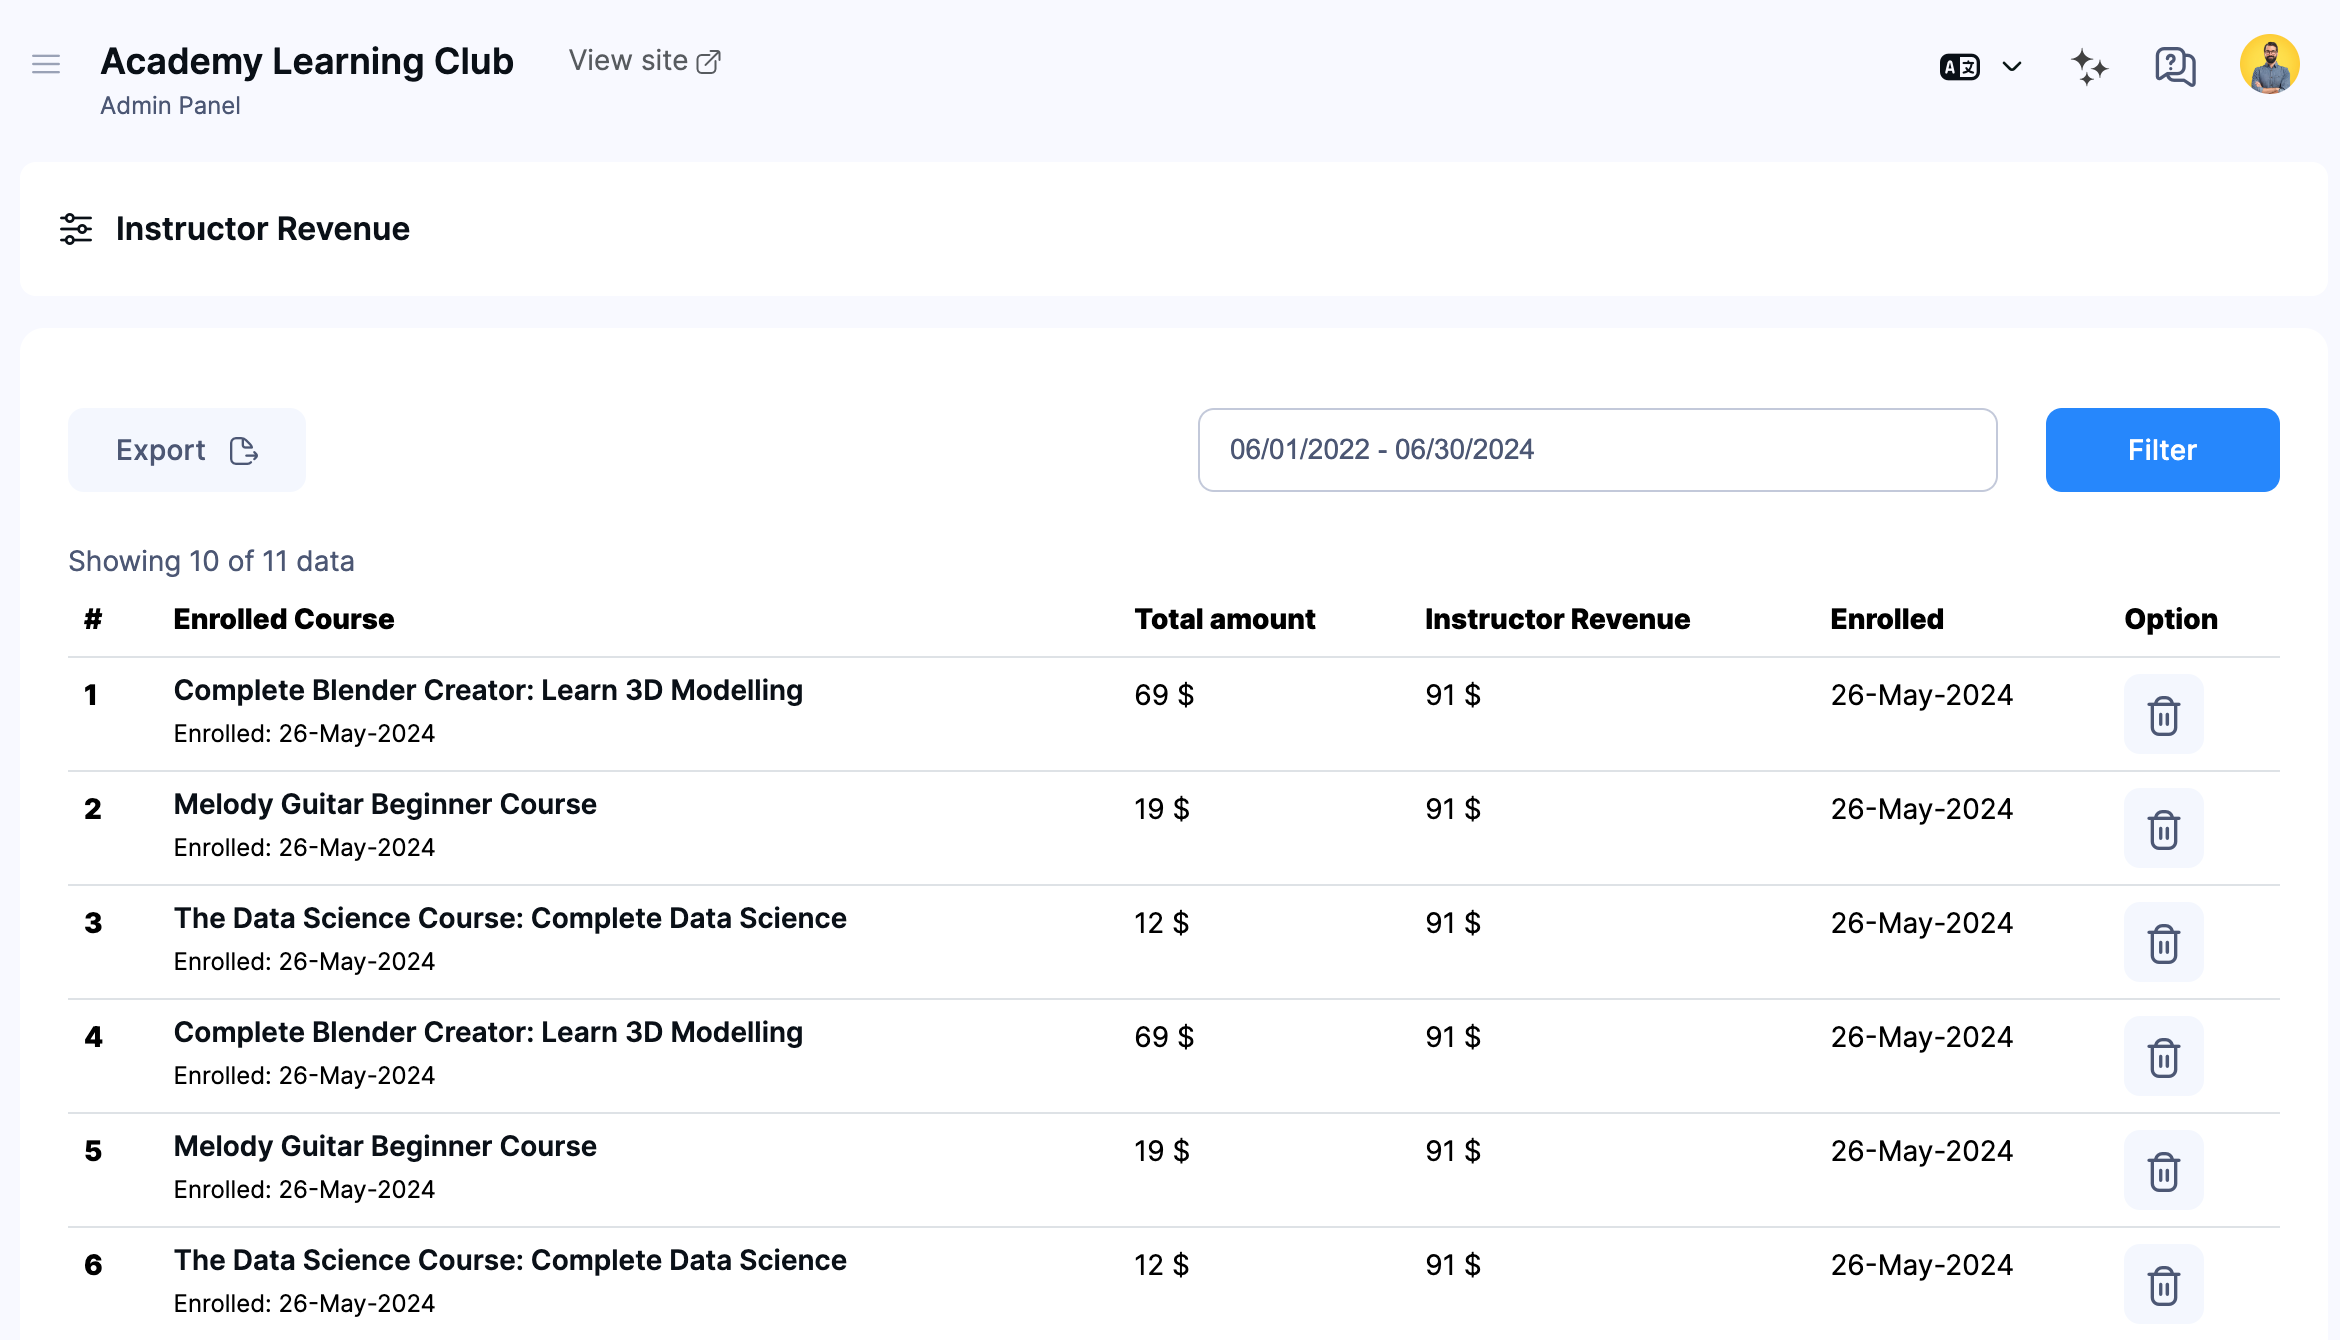
Task: Open the navigation hamburger menu
Action: pos(46,63)
